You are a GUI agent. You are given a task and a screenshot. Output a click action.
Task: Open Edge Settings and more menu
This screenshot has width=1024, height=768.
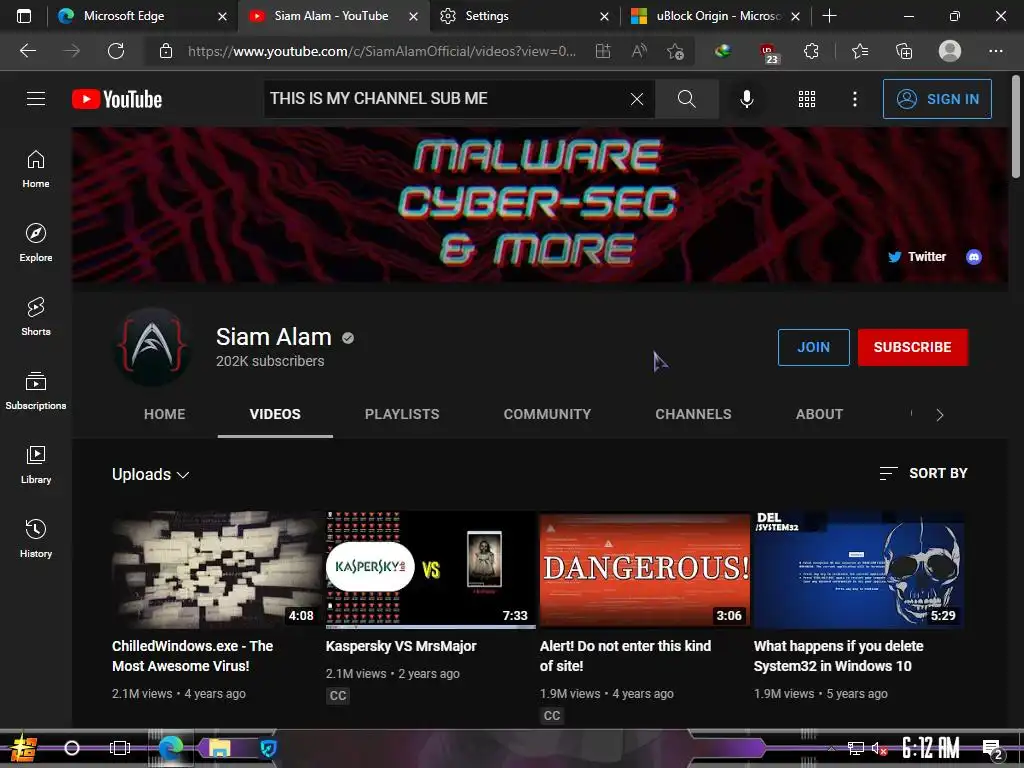click(x=995, y=51)
